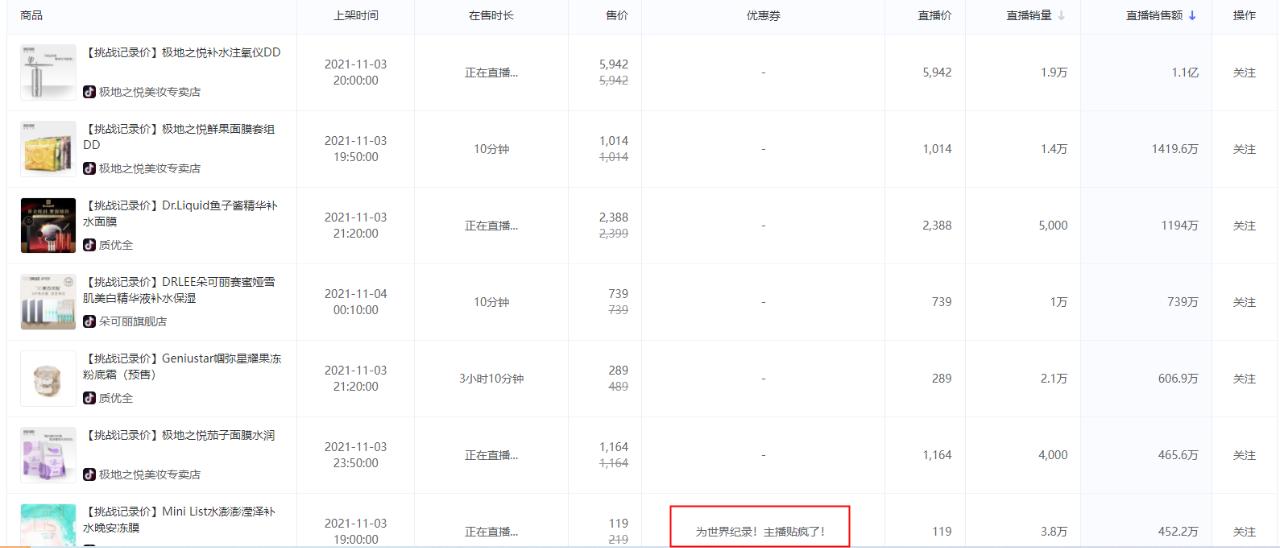The width and height of the screenshot is (1280, 548).
Task: Click 售价 column header
Action: (x=617, y=16)
